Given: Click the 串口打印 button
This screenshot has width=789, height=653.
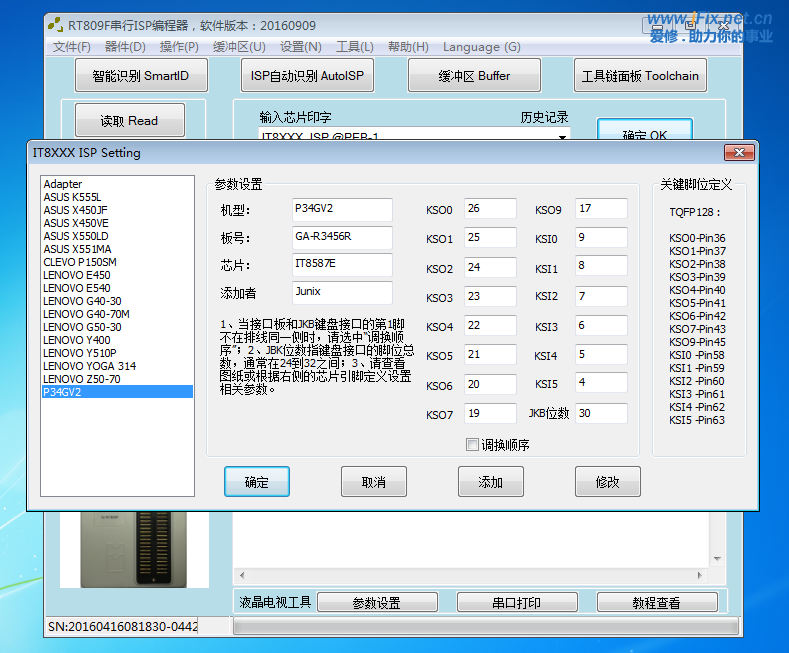Looking at the screenshot, I should (516, 603).
